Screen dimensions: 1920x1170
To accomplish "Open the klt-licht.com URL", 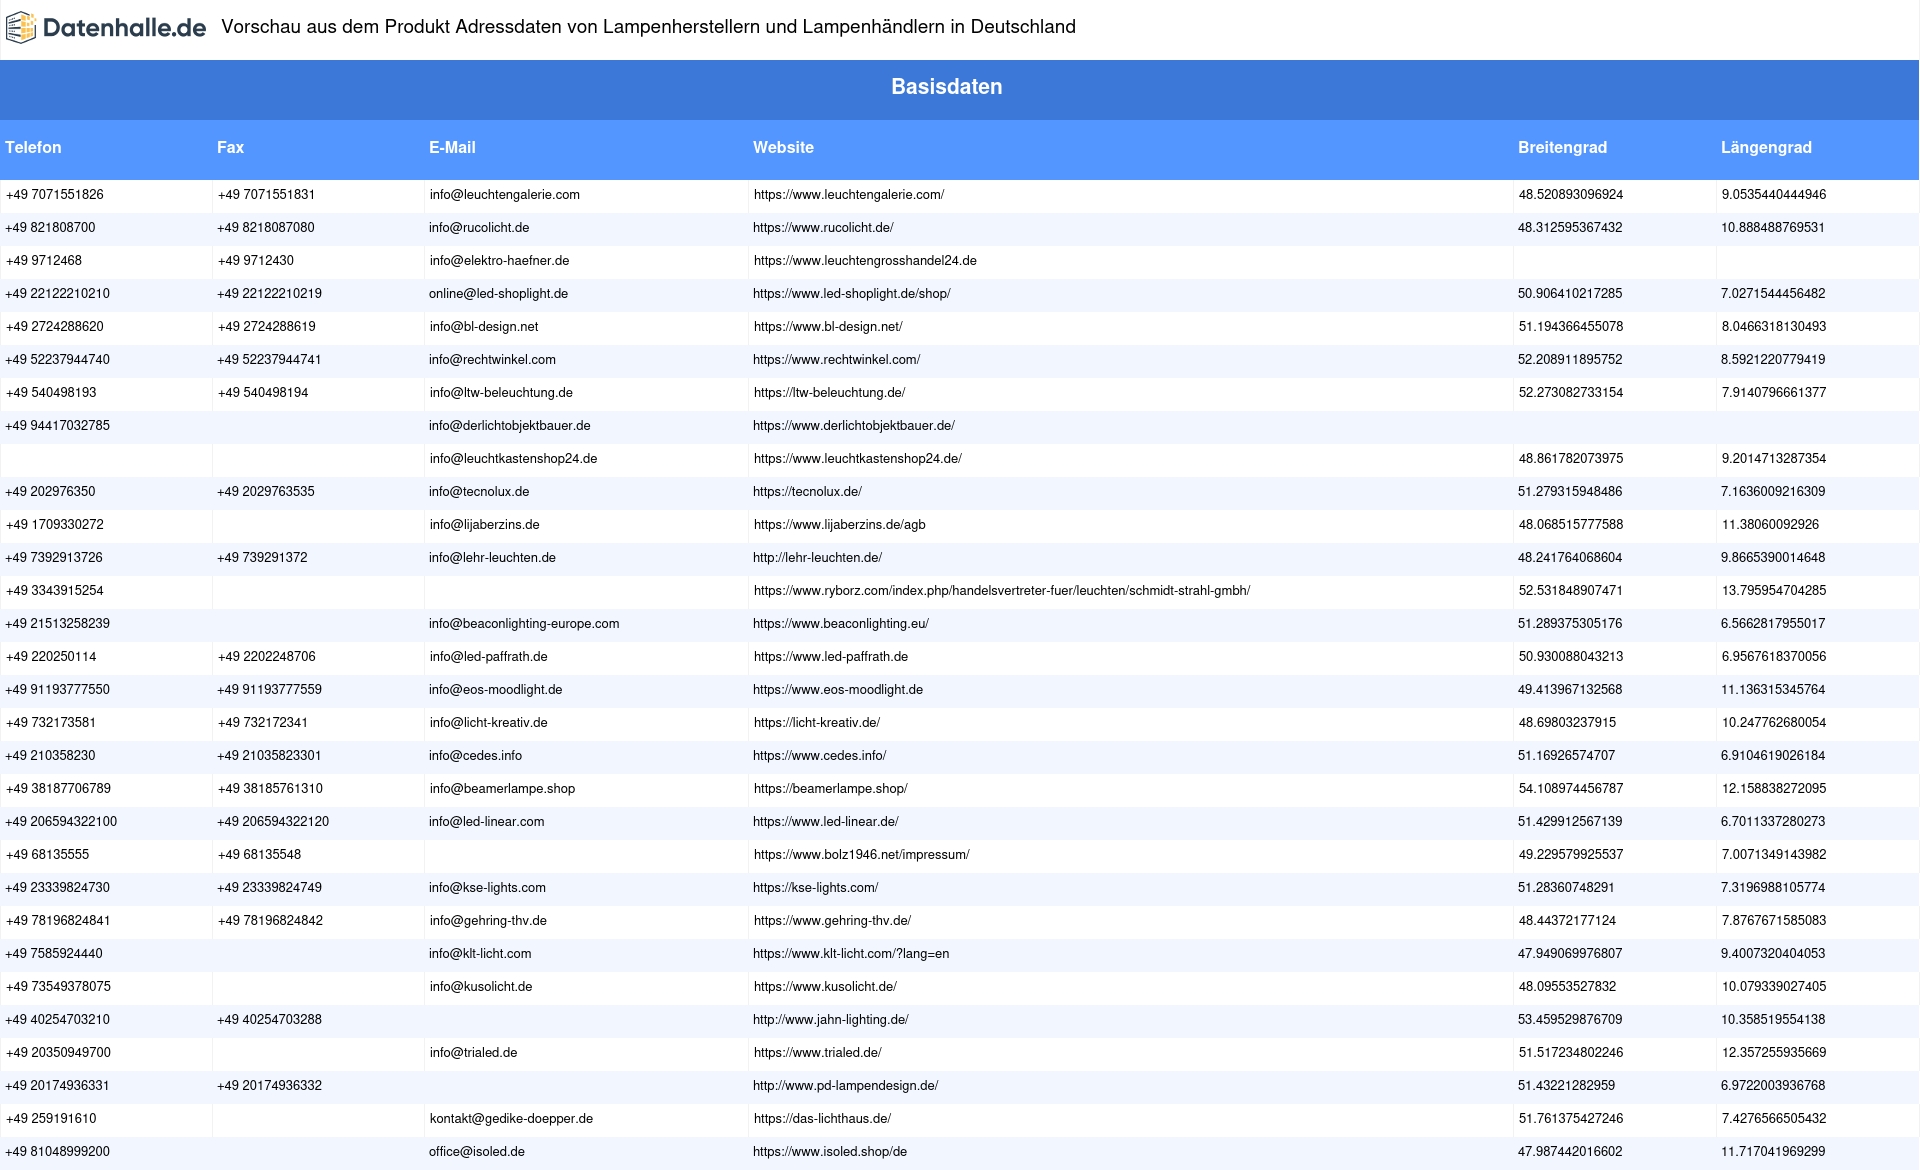I will tap(851, 954).
